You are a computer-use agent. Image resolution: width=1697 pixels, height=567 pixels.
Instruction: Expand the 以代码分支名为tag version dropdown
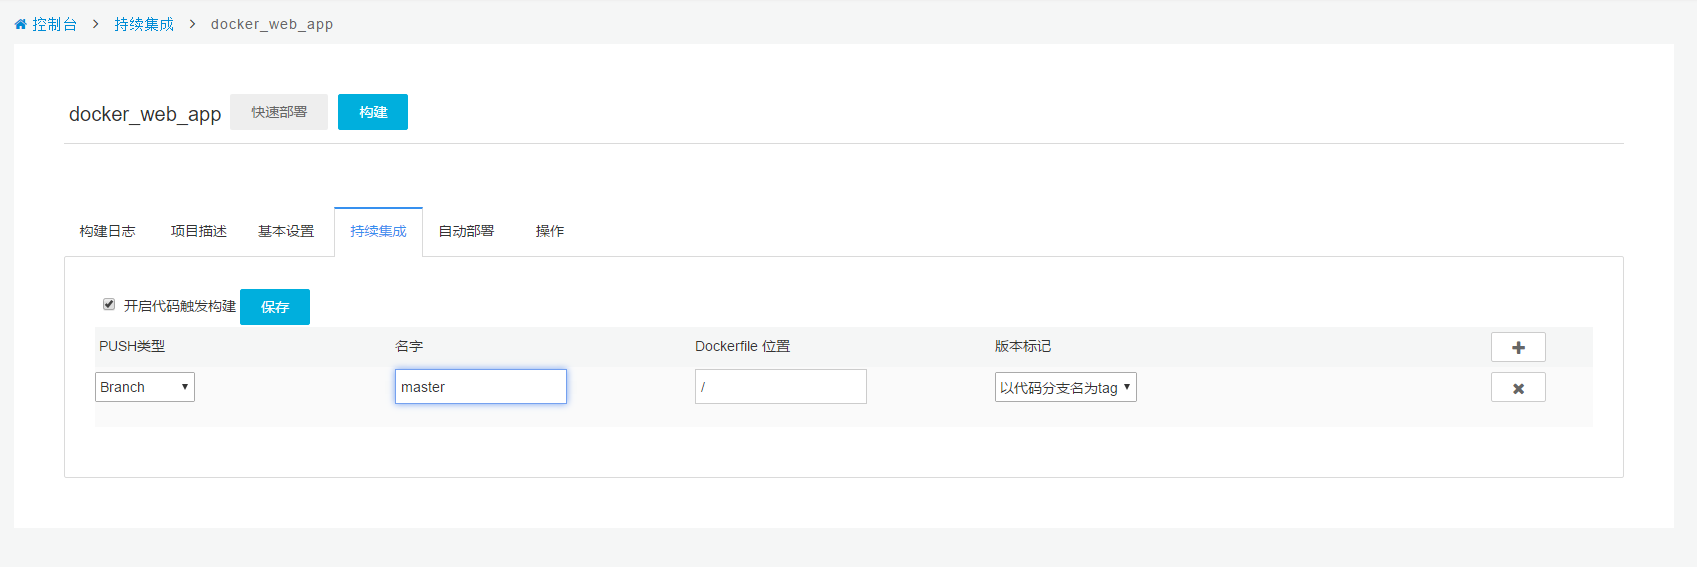pyautogui.click(x=1065, y=388)
